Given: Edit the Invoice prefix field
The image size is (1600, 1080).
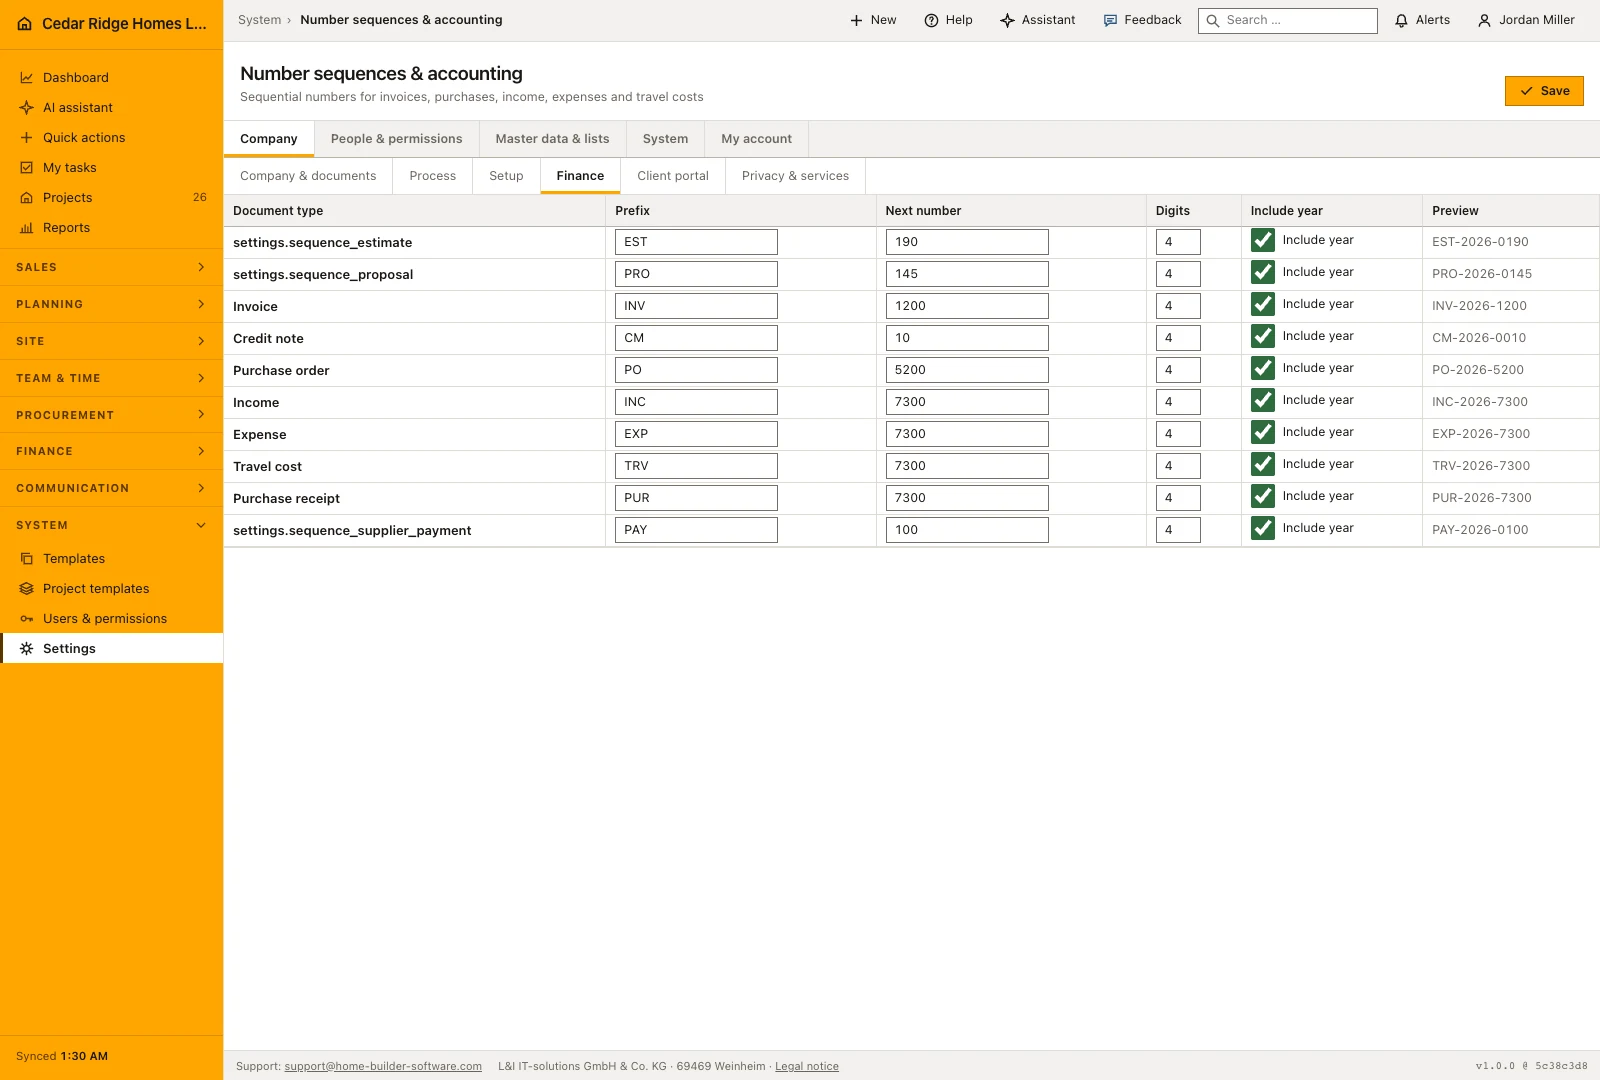Looking at the screenshot, I should [x=696, y=306].
